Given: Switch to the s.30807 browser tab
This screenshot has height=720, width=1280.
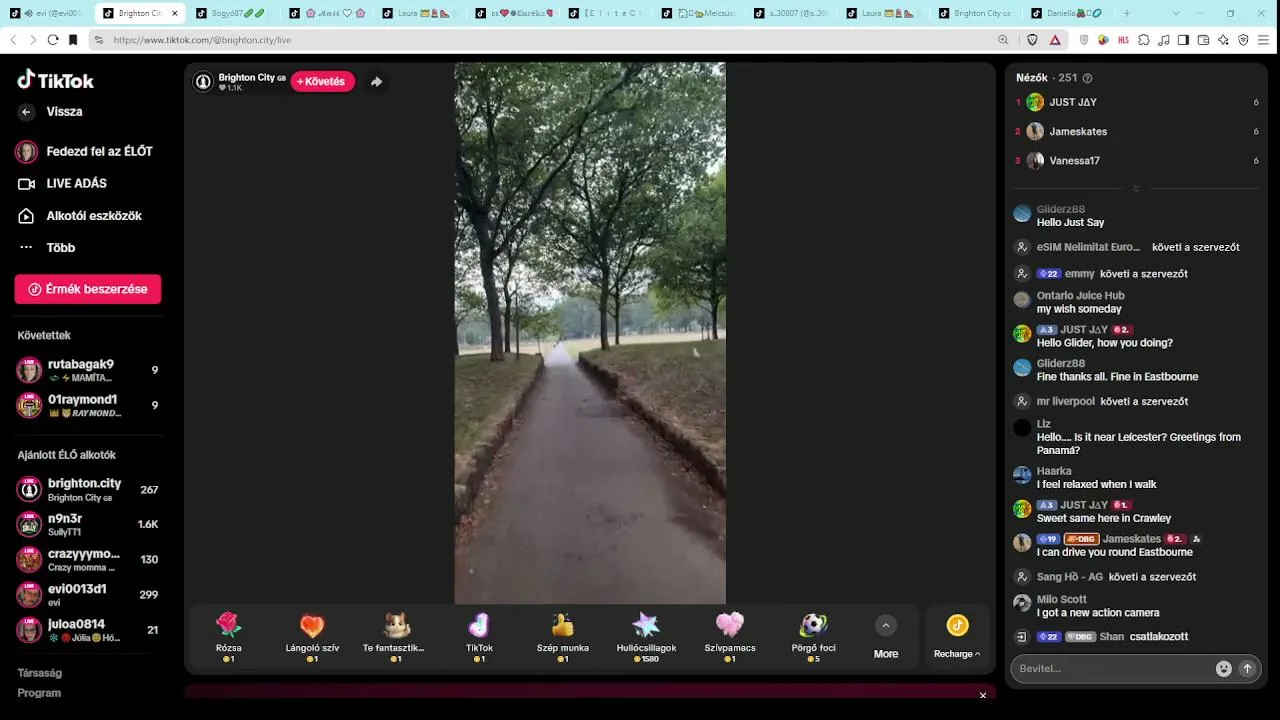Looking at the screenshot, I should 790,13.
